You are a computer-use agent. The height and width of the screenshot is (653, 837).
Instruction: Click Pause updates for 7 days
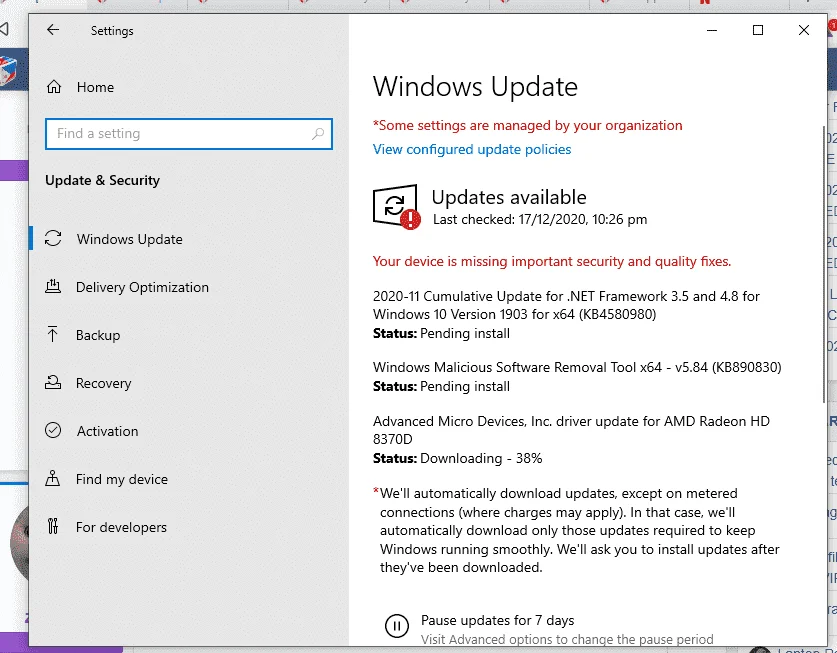click(x=498, y=620)
